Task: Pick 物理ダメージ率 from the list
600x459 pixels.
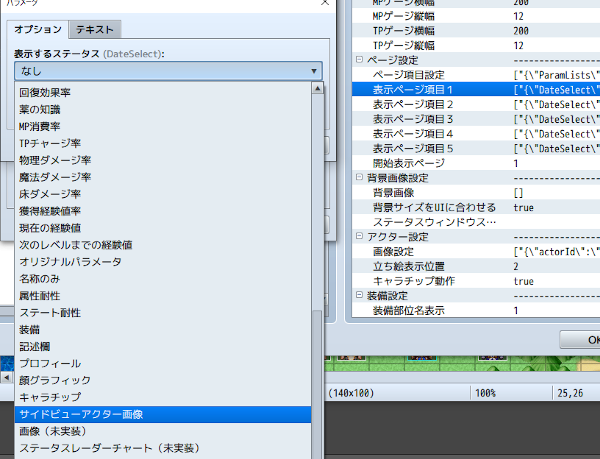Action: 163,160
